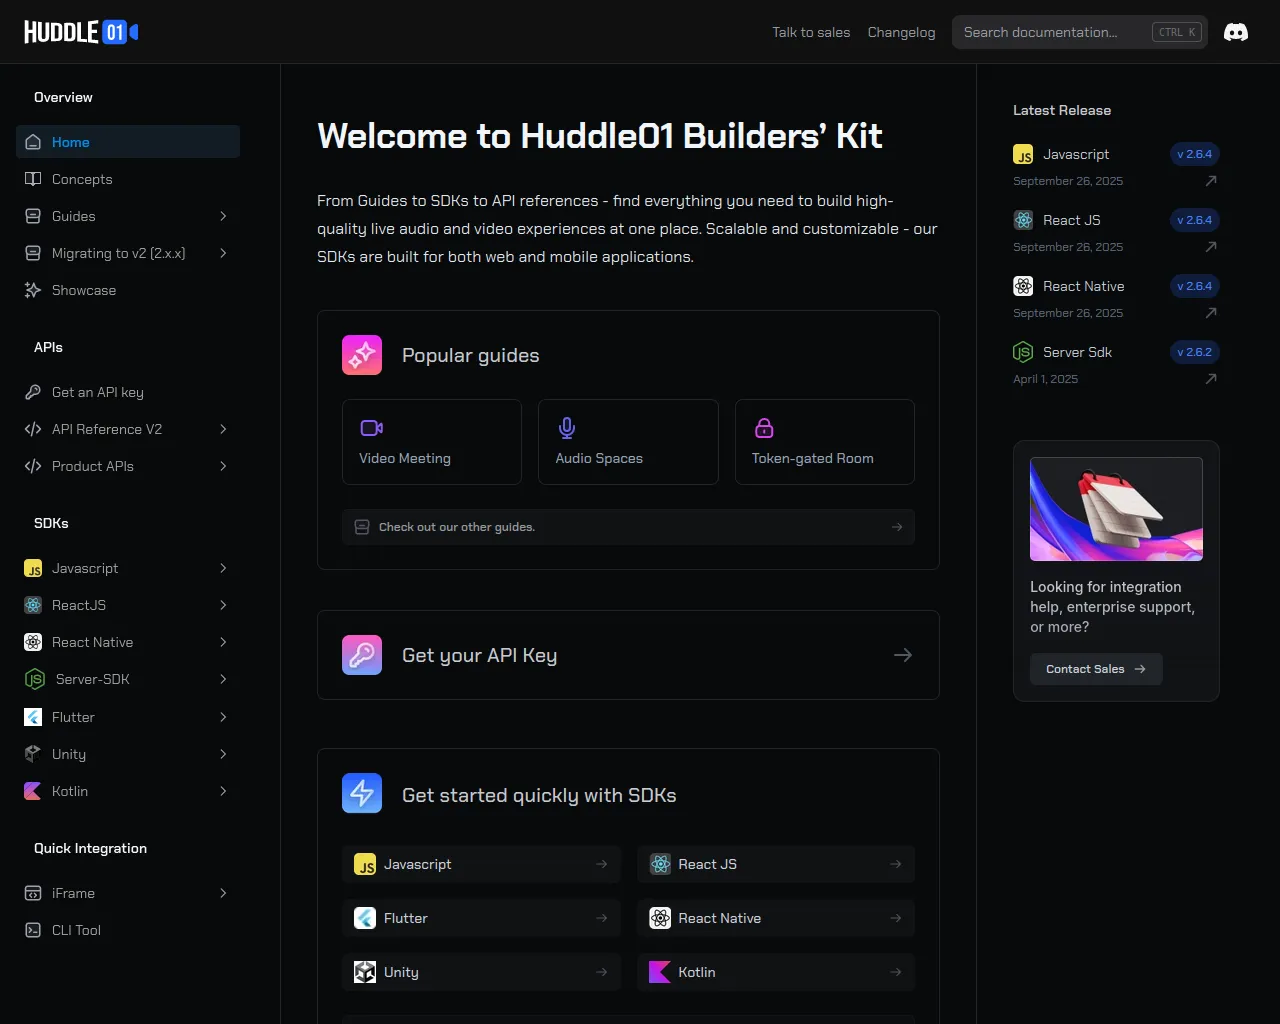This screenshot has height=1024, width=1280.
Task: Expand the ReactJS sidebar chevron
Action: [223, 605]
